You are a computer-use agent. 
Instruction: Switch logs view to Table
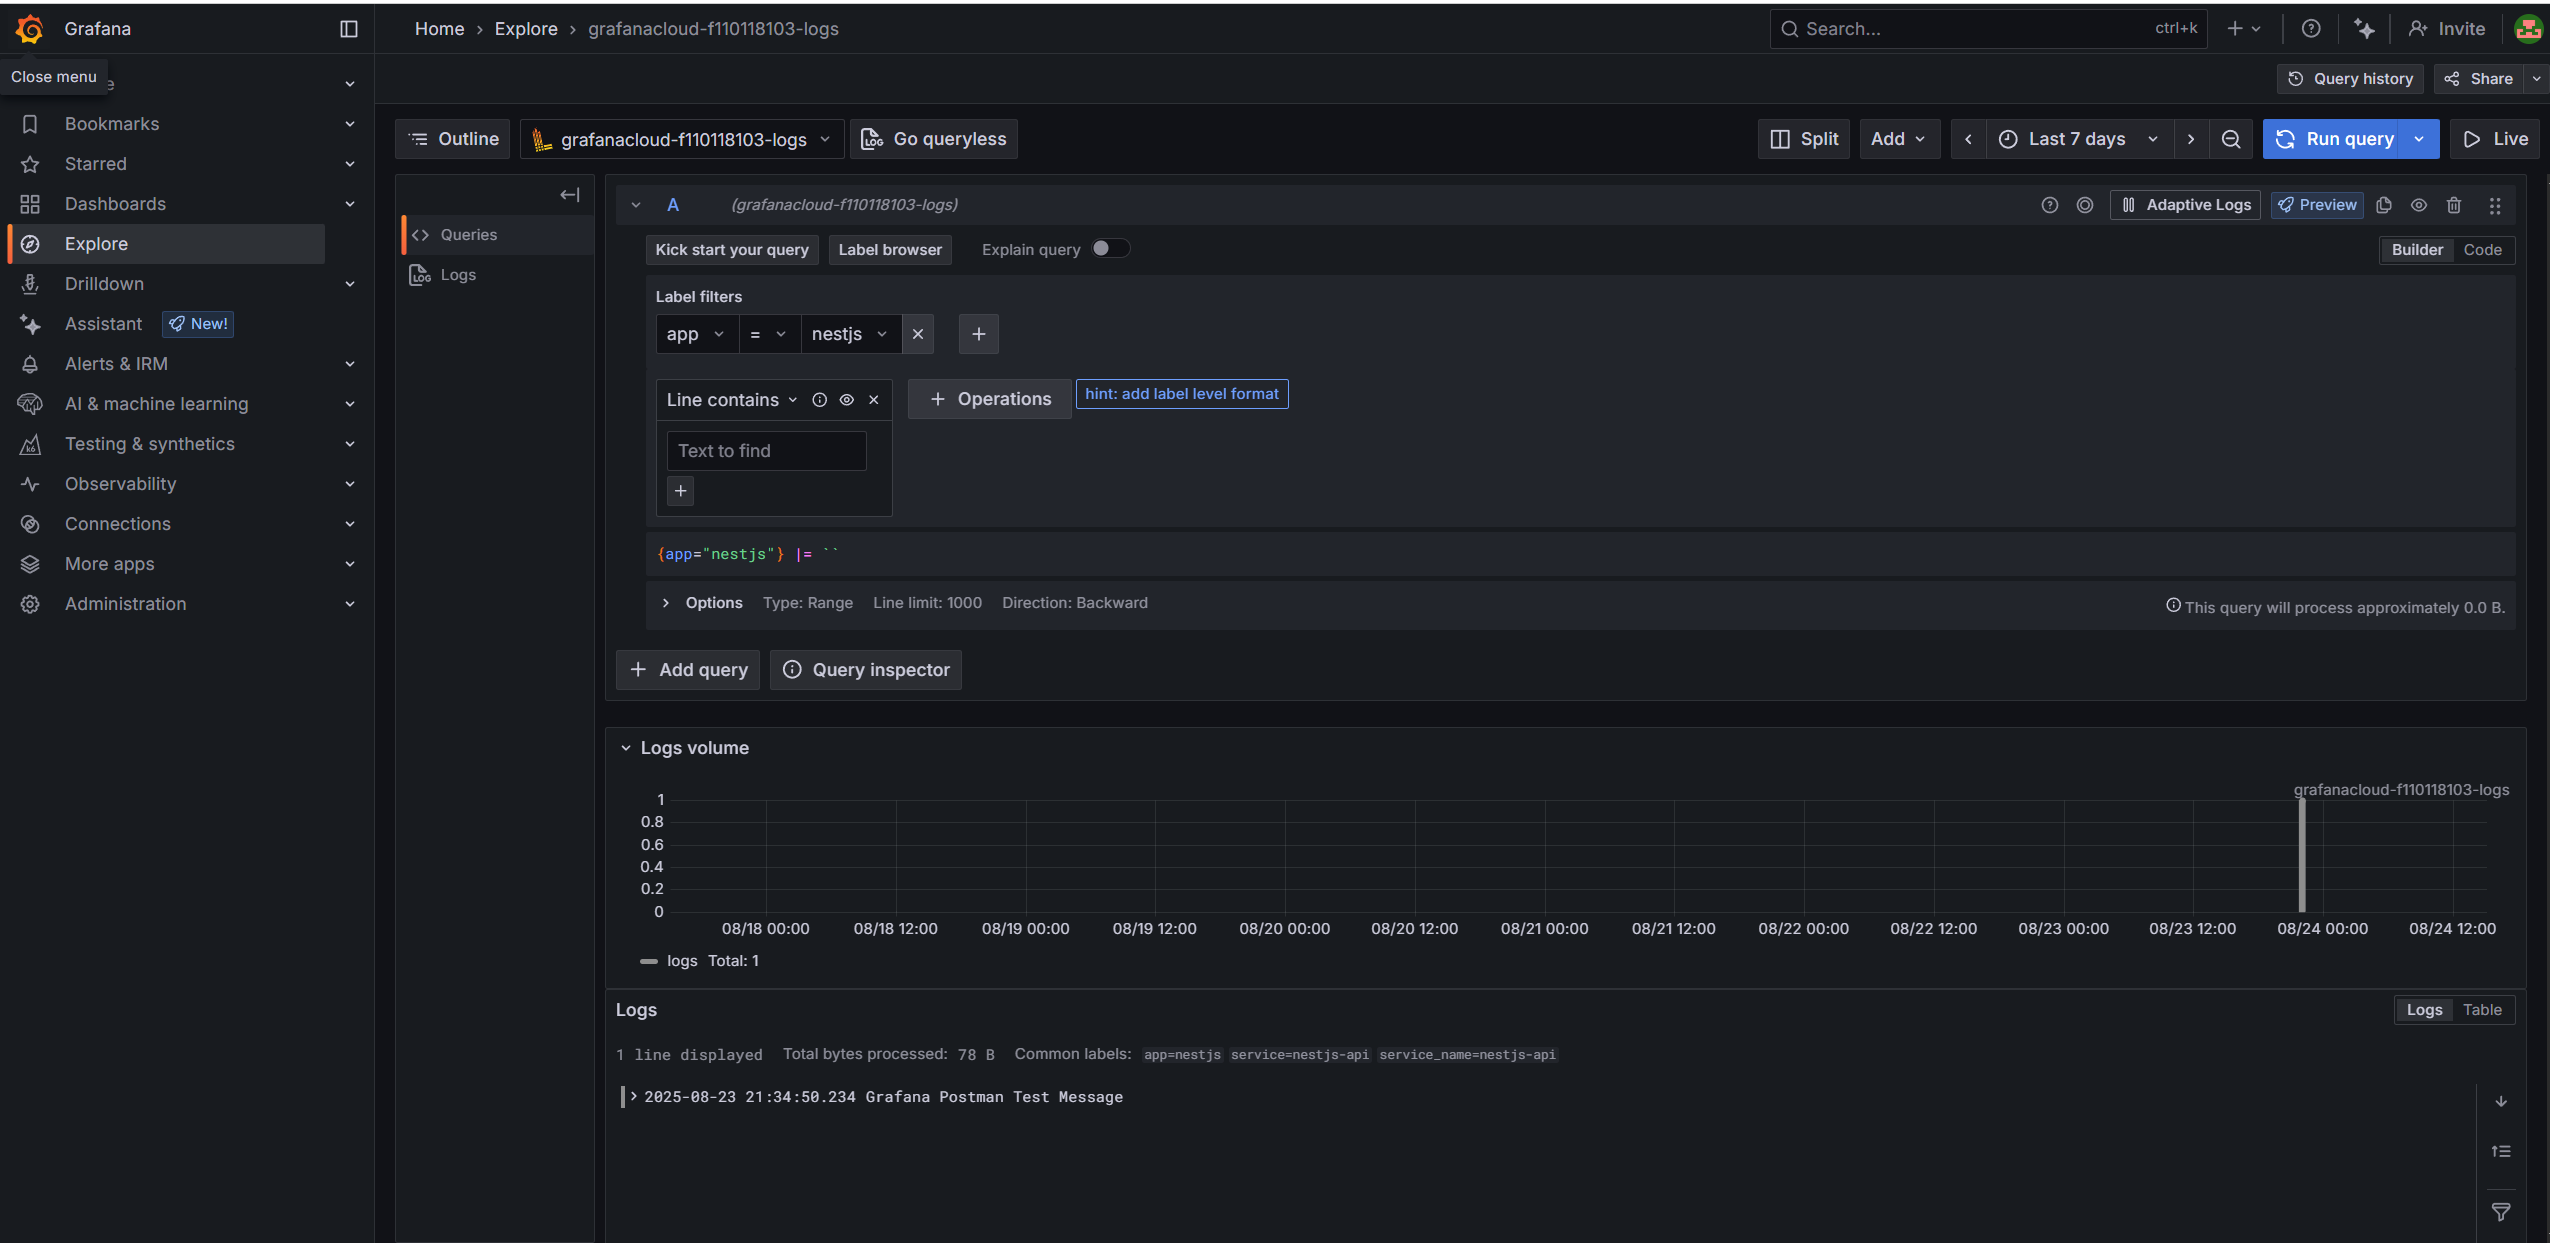point(2481,1010)
